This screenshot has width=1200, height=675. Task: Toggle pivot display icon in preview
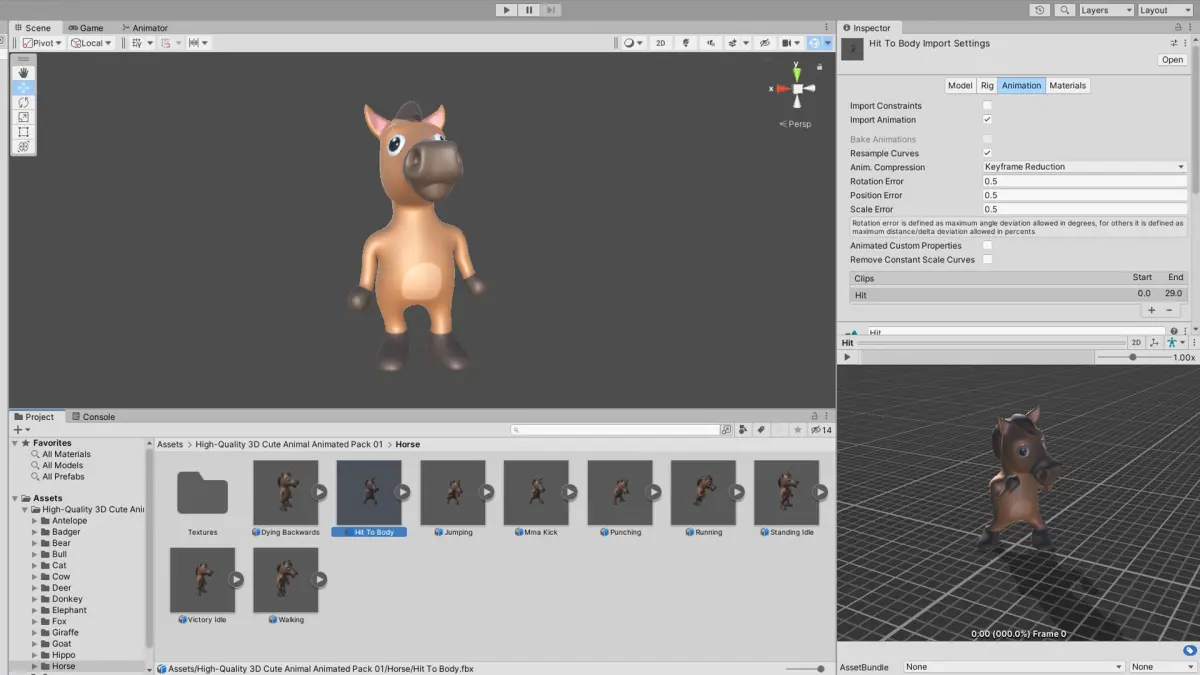pos(1154,342)
